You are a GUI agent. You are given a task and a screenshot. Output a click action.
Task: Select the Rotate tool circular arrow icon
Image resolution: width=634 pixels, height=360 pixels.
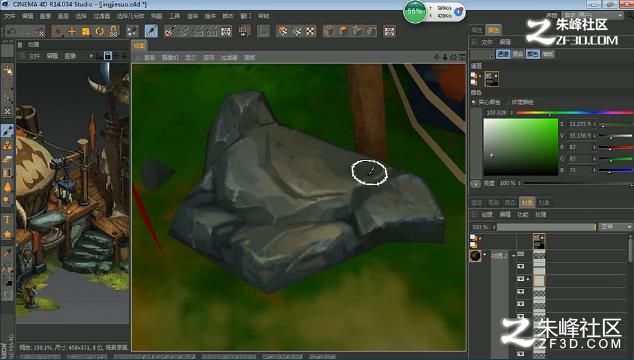pyautogui.click(x=99, y=31)
